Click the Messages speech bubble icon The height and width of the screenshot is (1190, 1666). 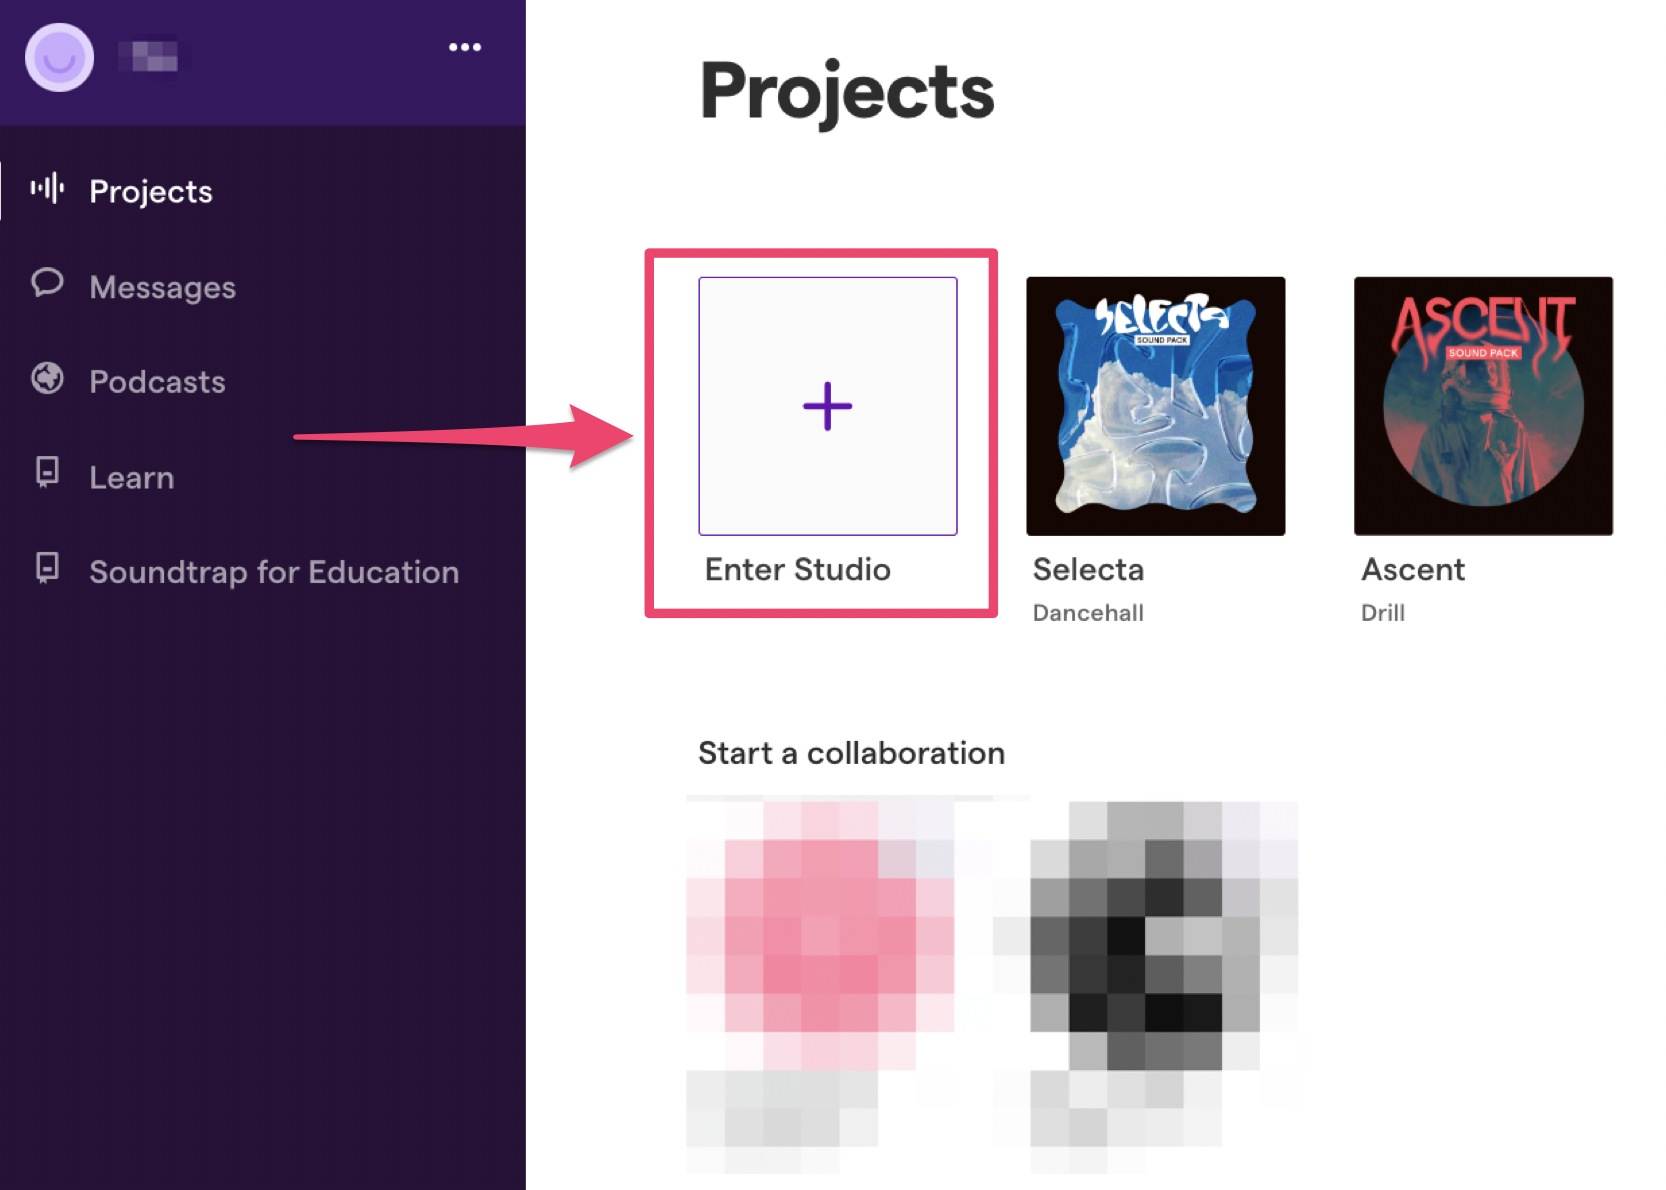[x=47, y=284]
